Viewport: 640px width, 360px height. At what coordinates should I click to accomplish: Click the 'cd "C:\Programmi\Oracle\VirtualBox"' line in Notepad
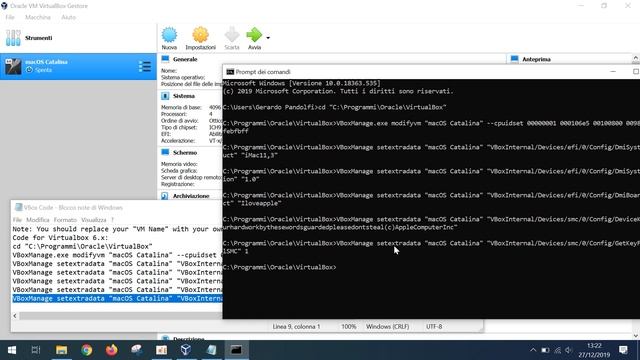pyautogui.click(x=82, y=246)
